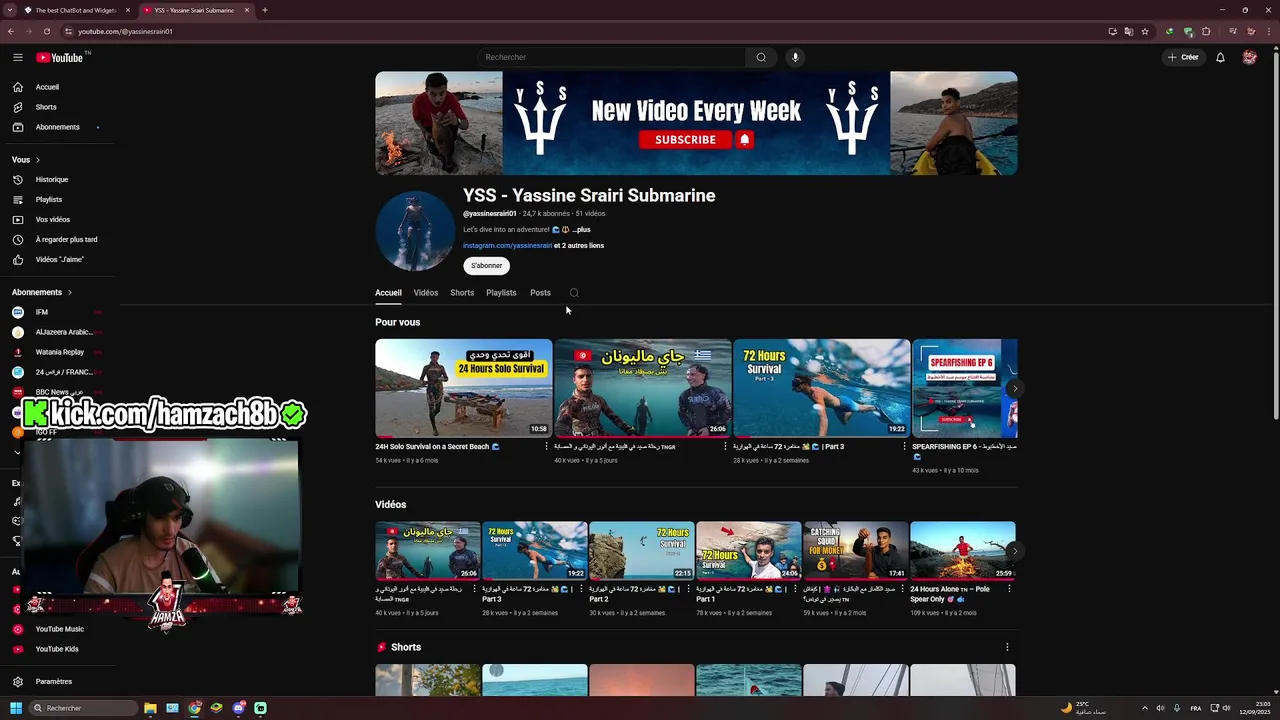Open the '24H Solo Survival on a Secret Beach' thumbnail

coord(463,388)
